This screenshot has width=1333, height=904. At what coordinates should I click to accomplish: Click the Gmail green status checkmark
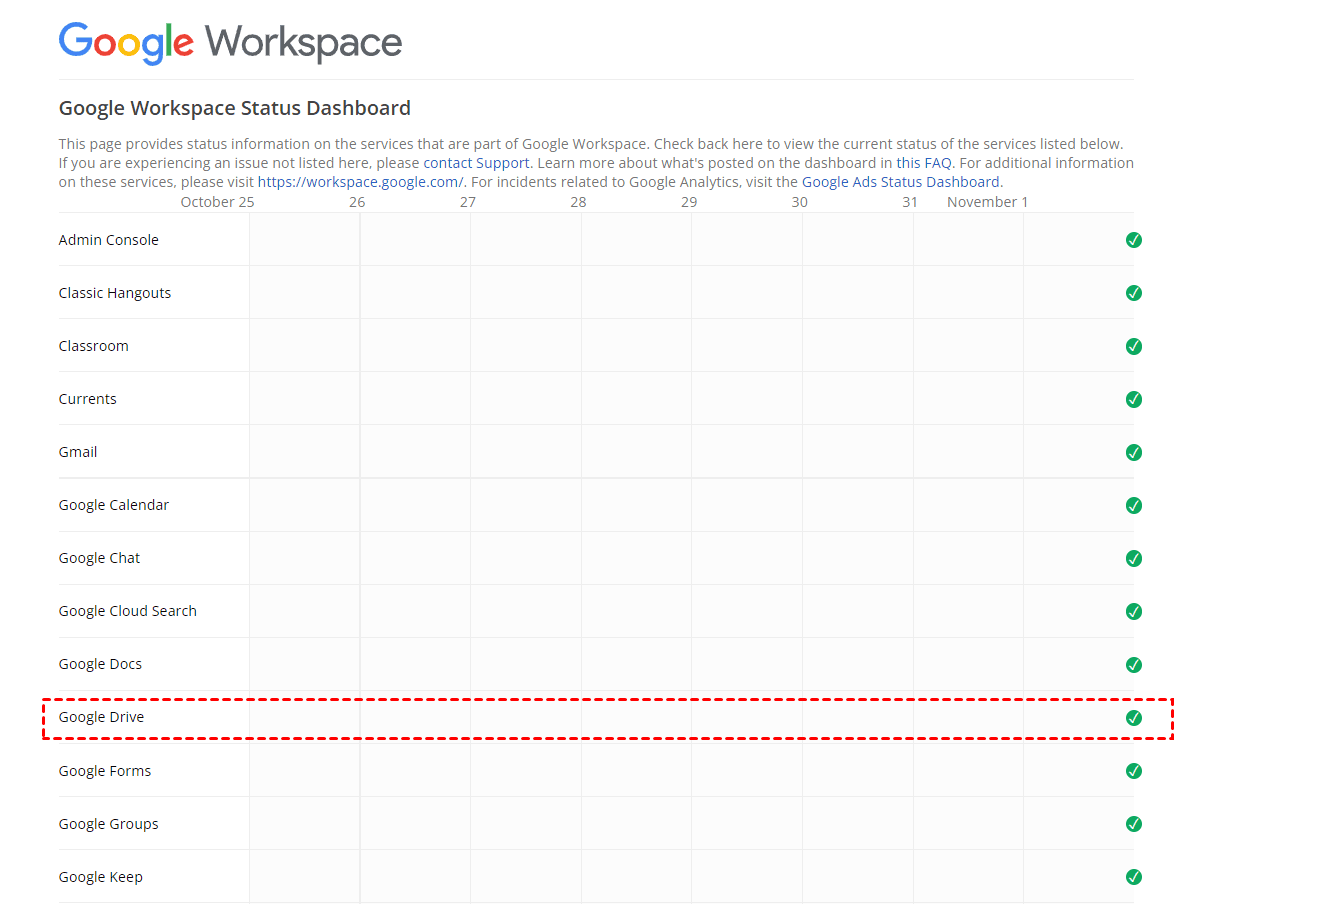1134,452
